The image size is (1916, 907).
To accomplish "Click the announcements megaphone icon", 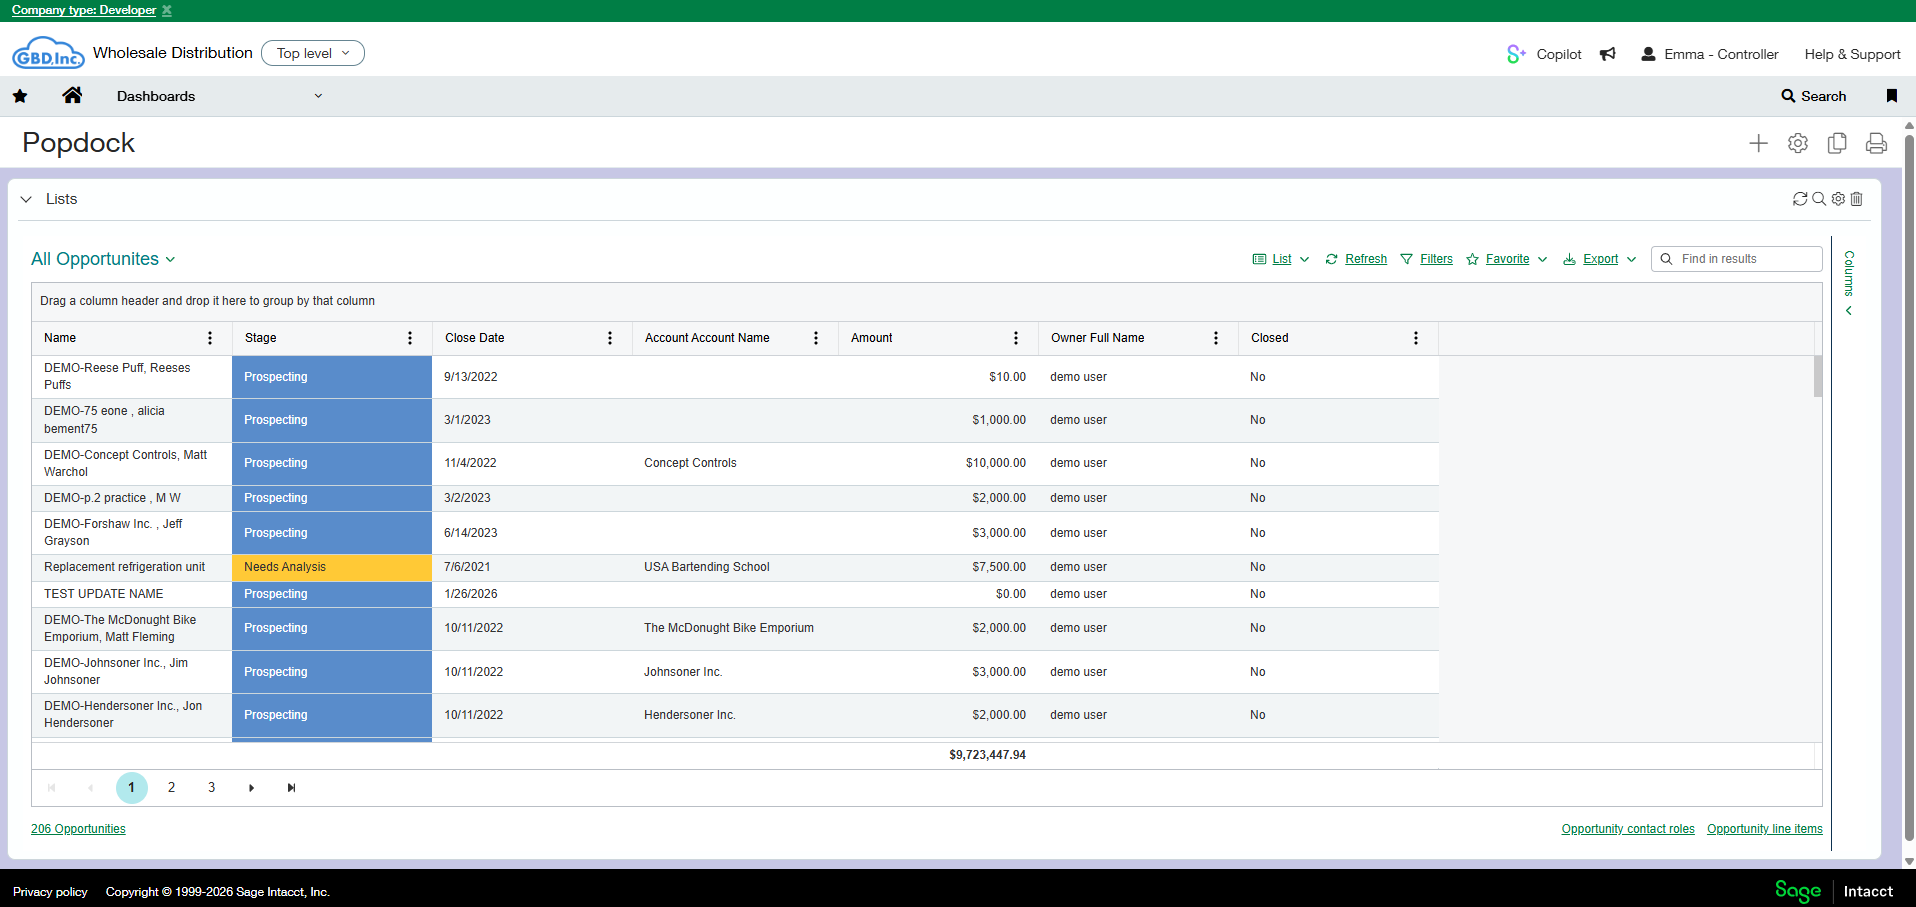I will click(1608, 54).
